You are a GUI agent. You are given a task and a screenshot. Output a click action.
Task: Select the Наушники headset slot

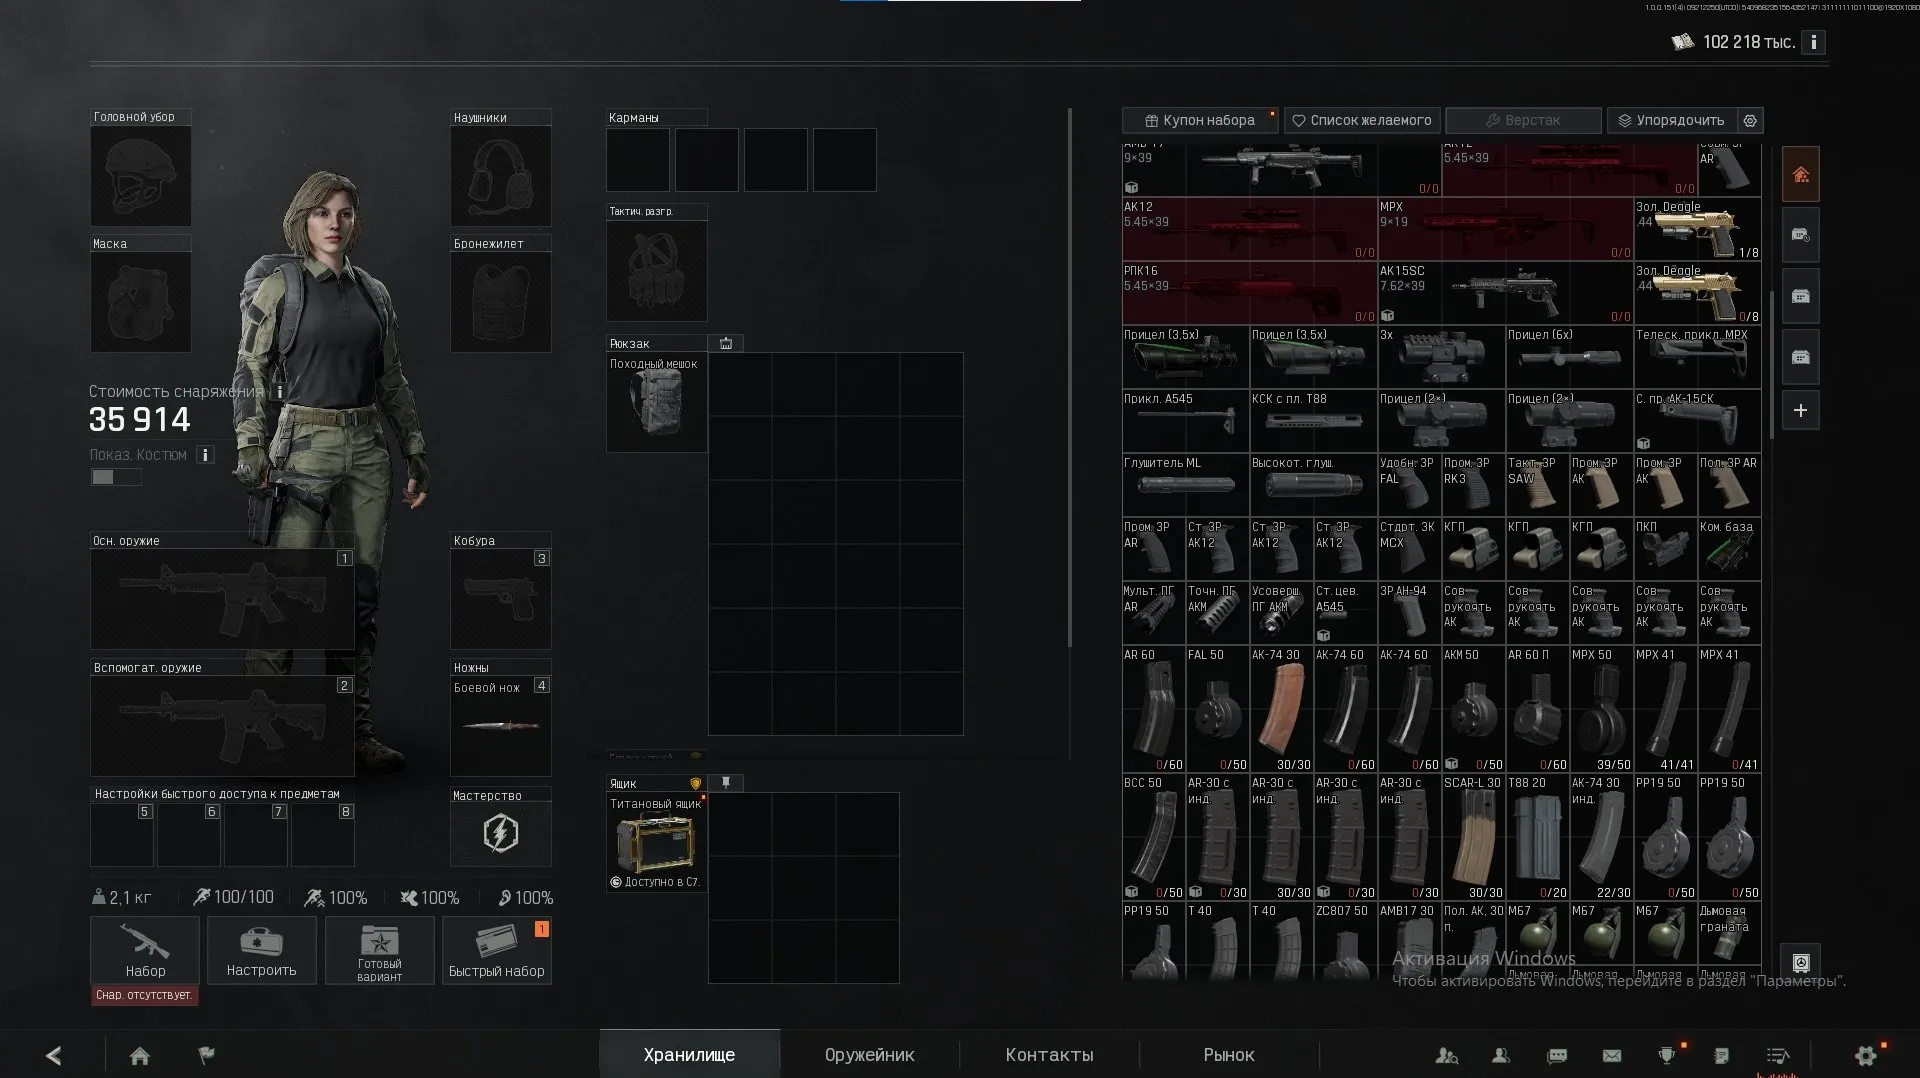500,176
